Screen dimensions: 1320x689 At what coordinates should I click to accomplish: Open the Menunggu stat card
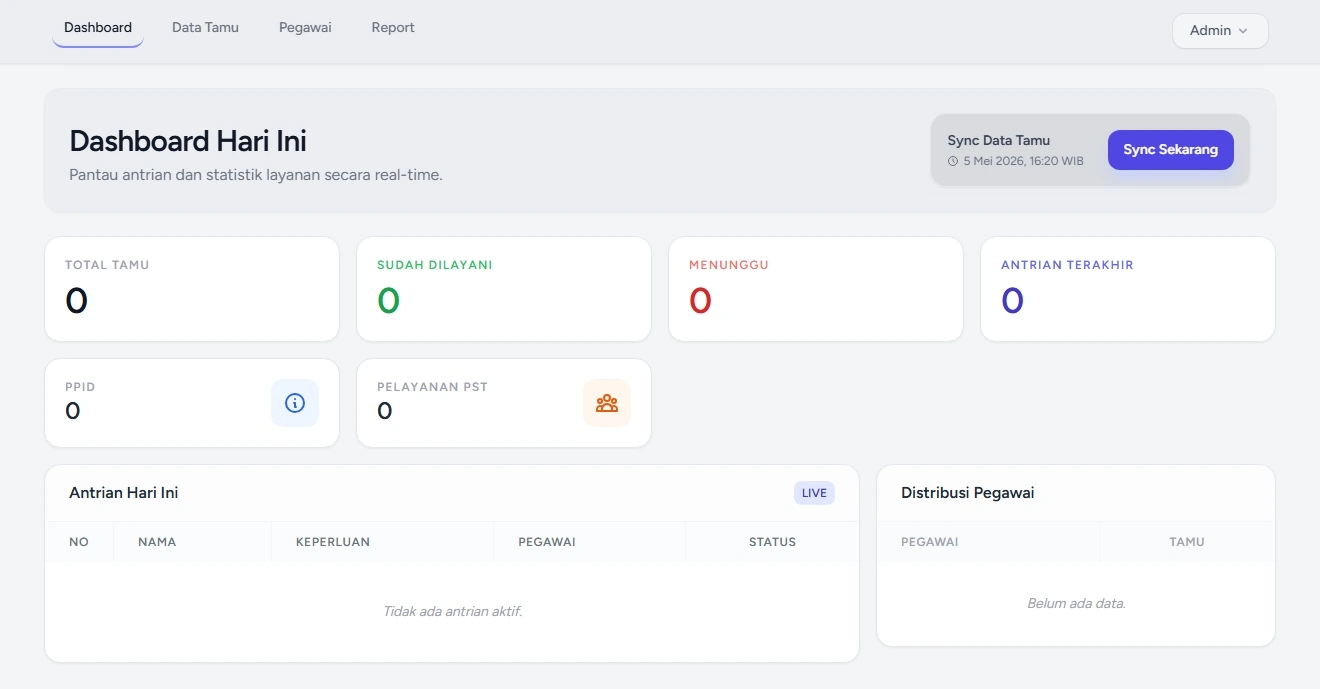(x=816, y=289)
